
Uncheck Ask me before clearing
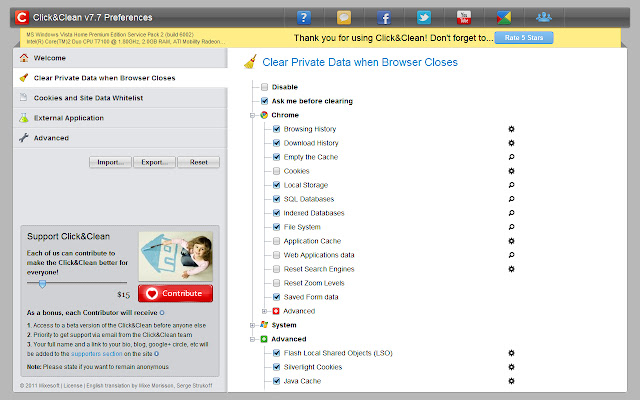pos(264,101)
